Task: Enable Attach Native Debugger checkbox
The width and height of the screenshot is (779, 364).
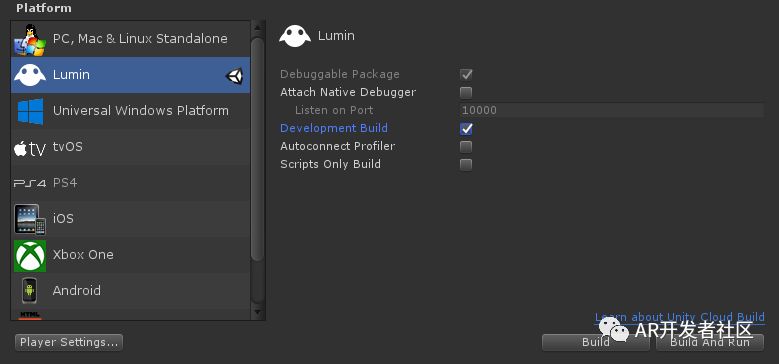Action: [x=466, y=92]
